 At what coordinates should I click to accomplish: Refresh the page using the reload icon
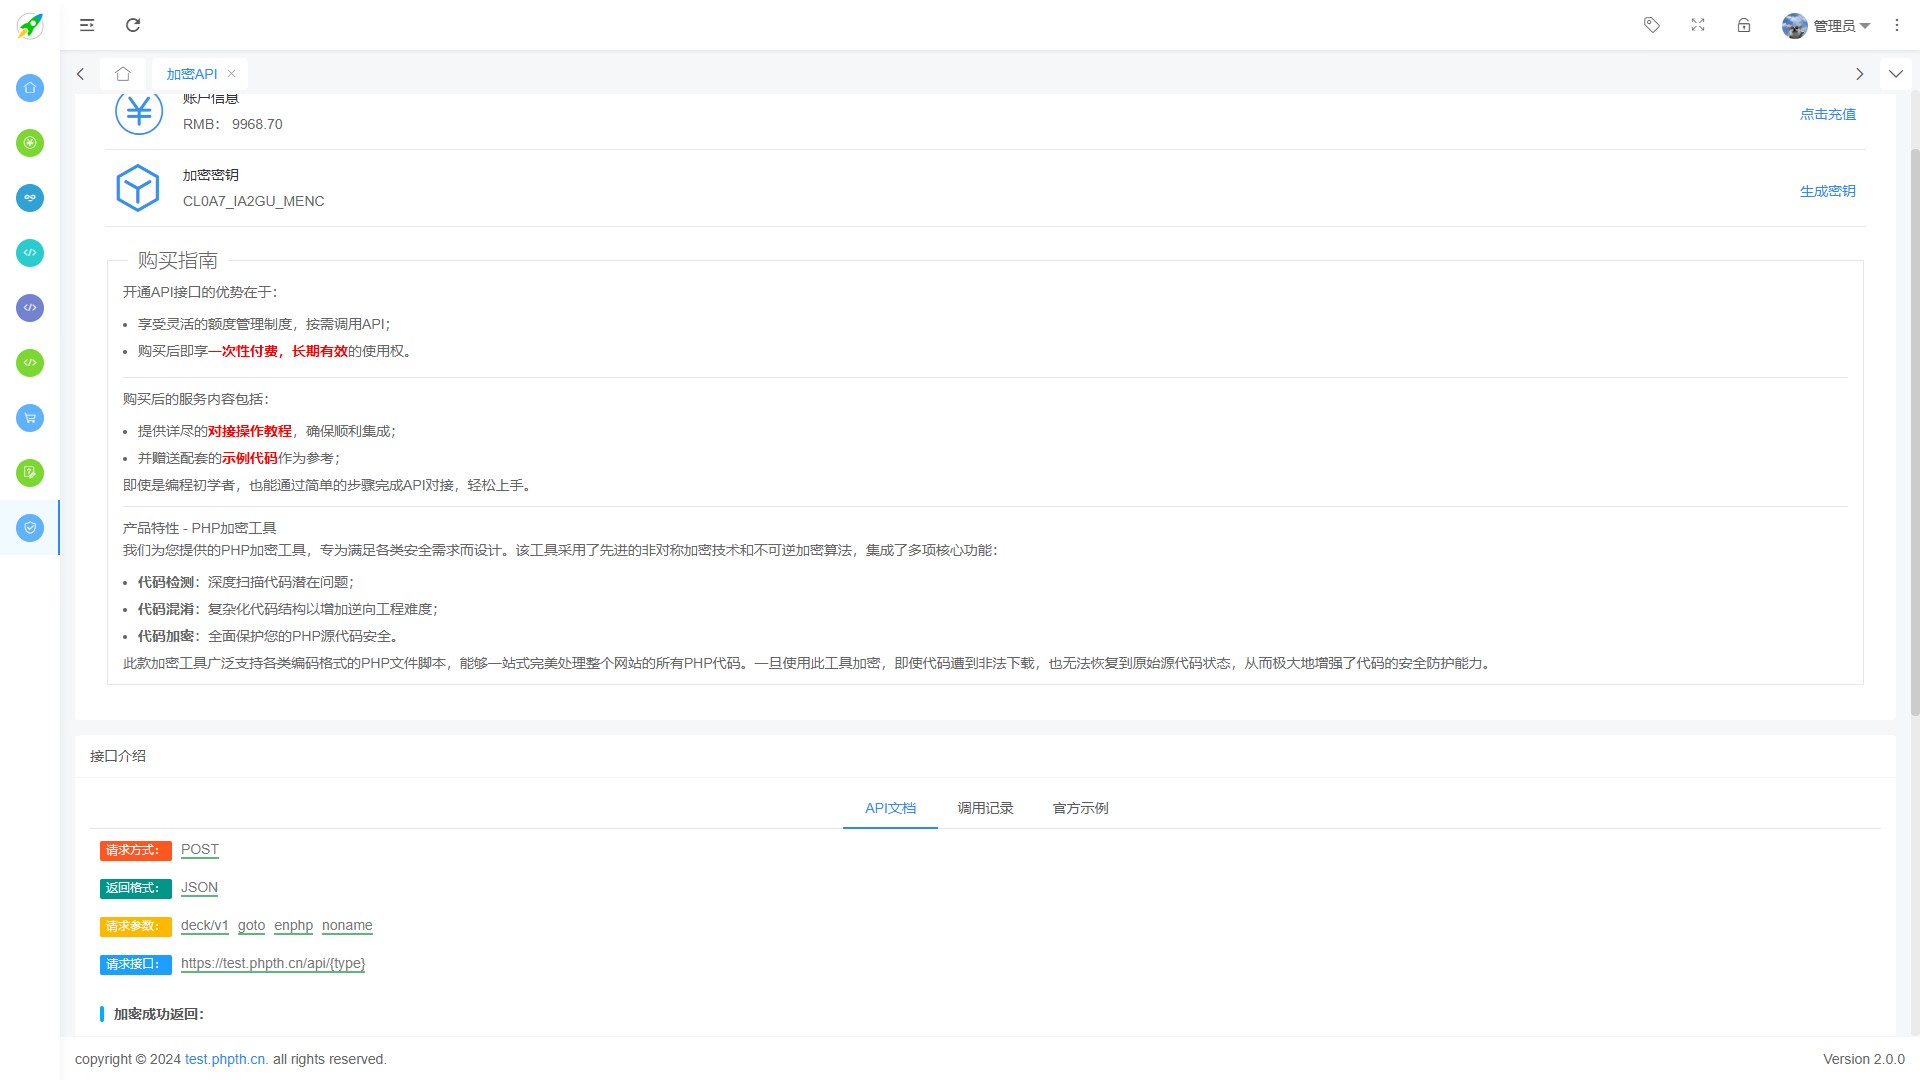pyautogui.click(x=133, y=25)
